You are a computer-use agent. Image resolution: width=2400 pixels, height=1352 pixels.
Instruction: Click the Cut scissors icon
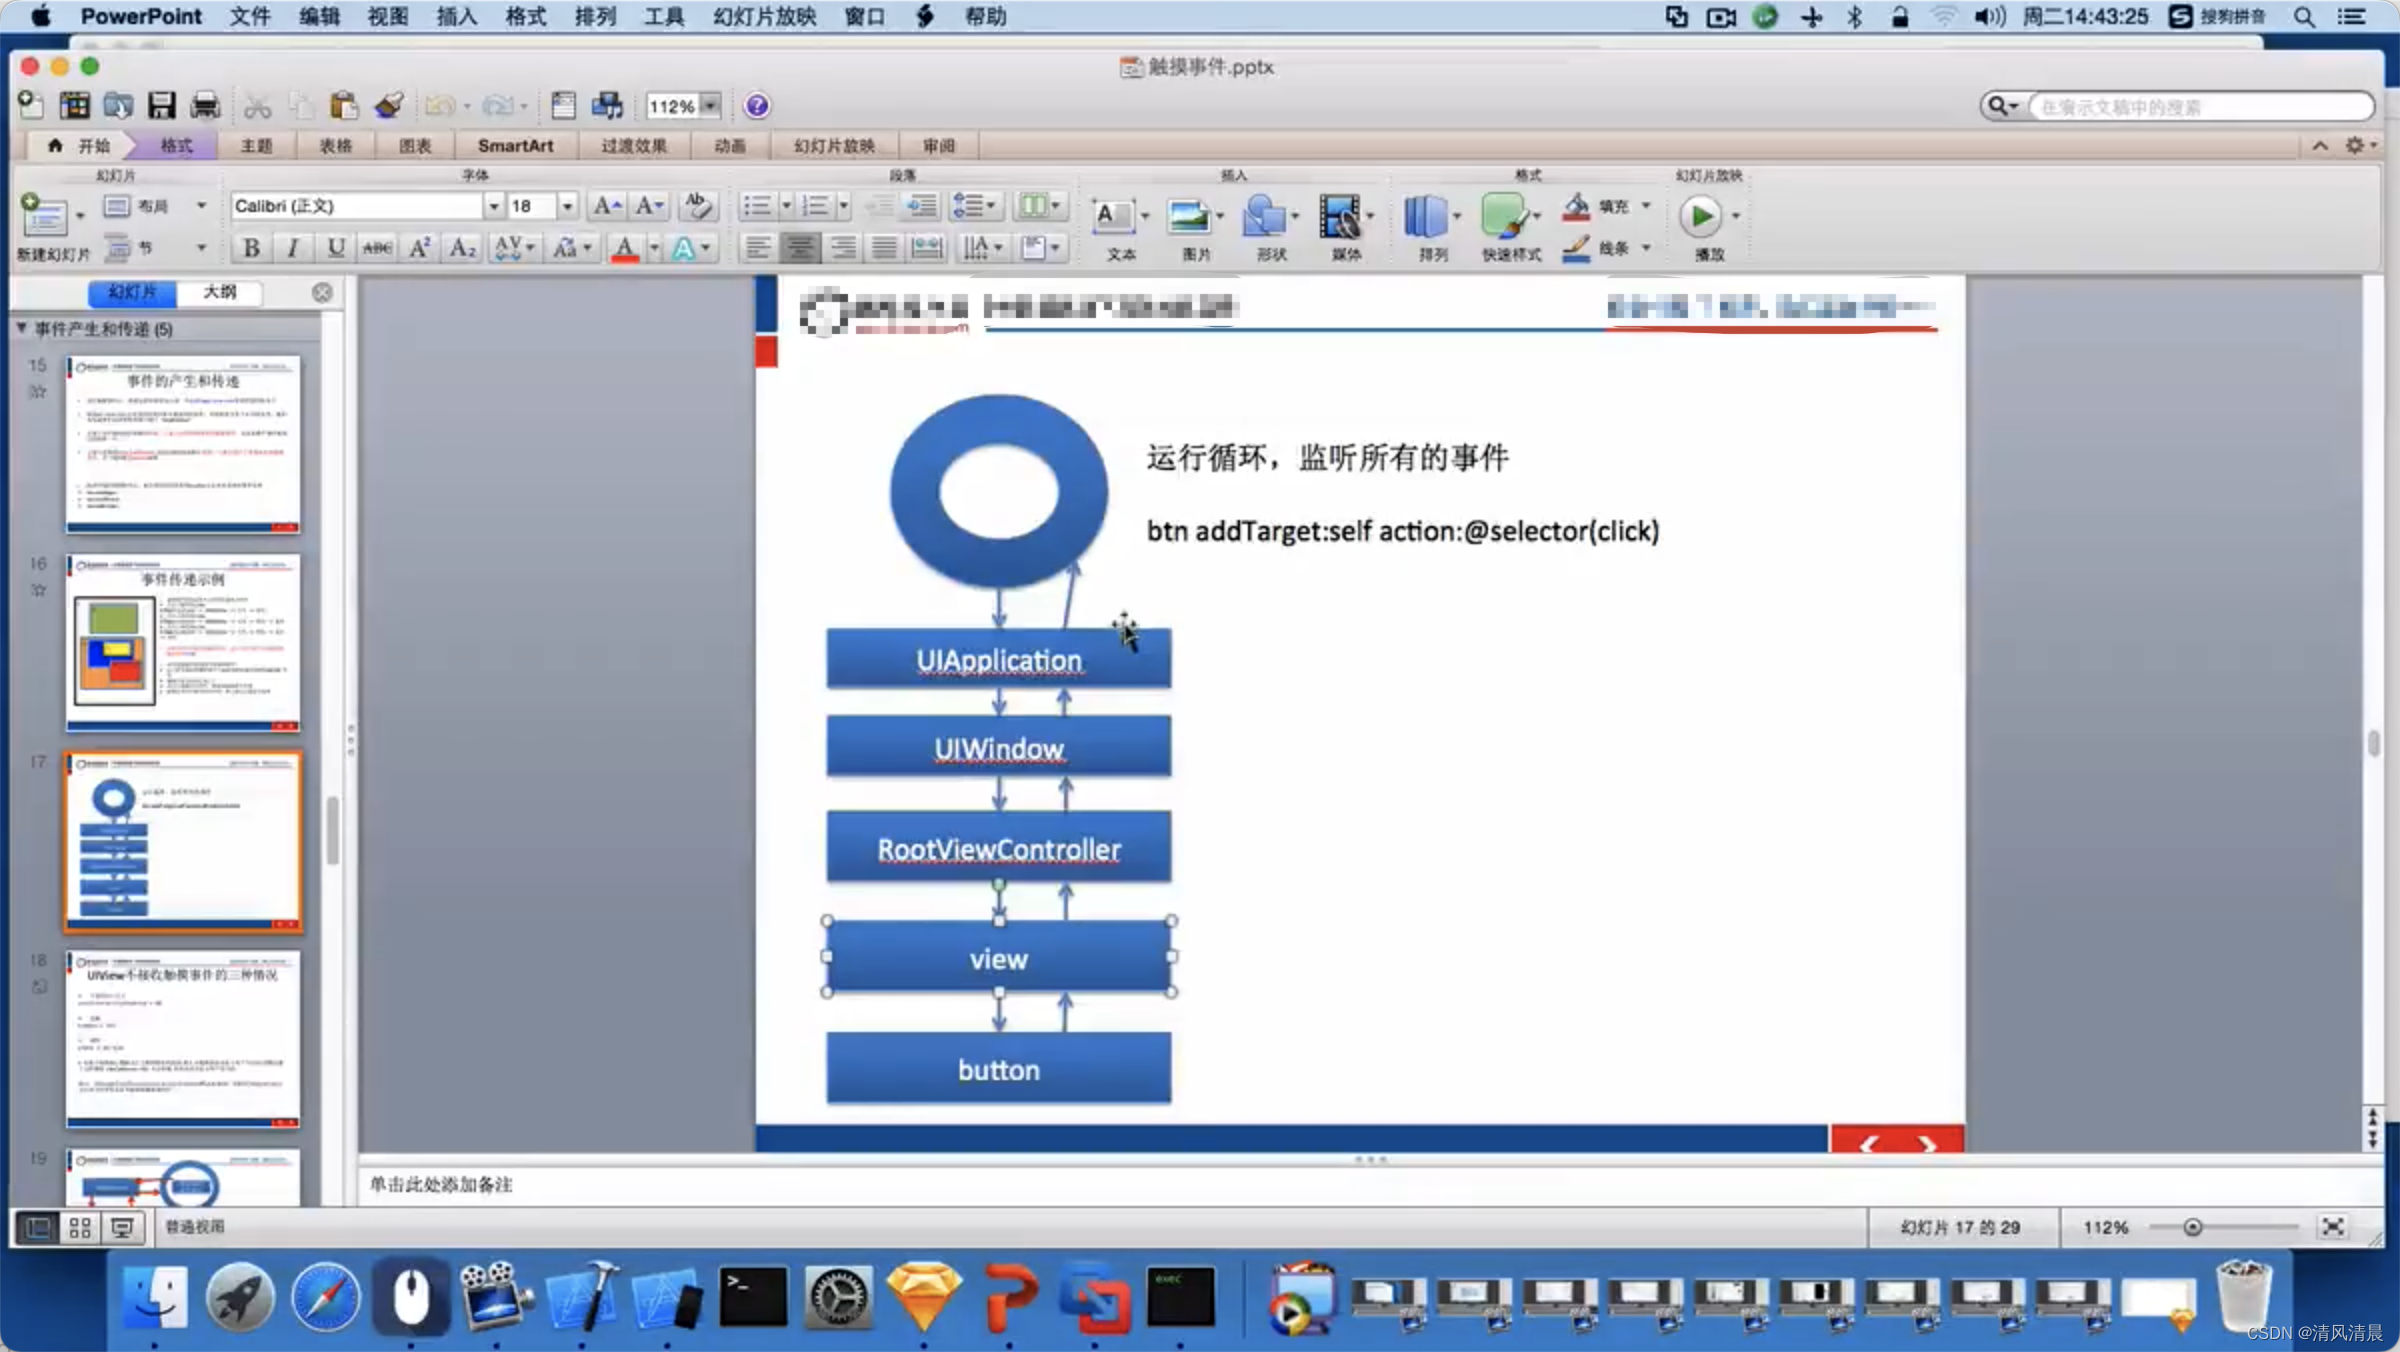click(x=257, y=105)
